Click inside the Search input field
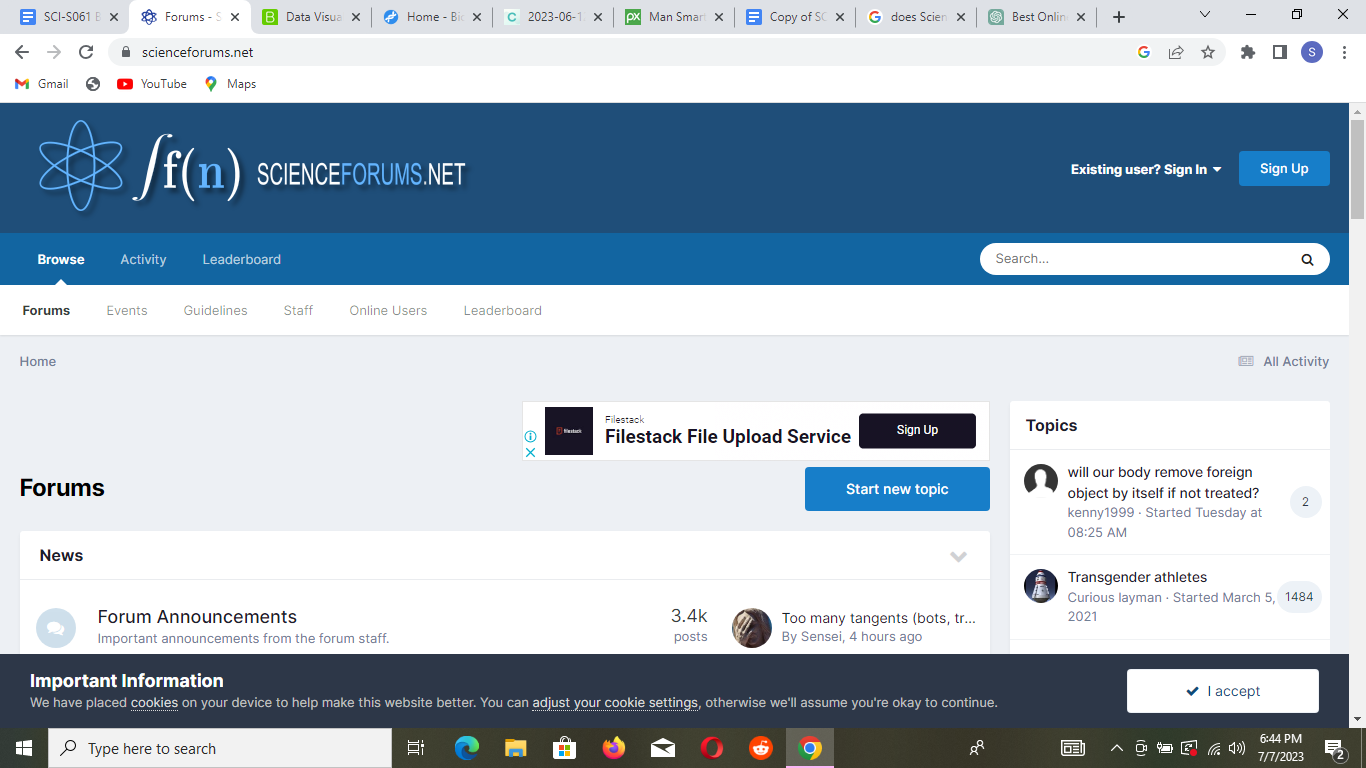 [1120, 258]
